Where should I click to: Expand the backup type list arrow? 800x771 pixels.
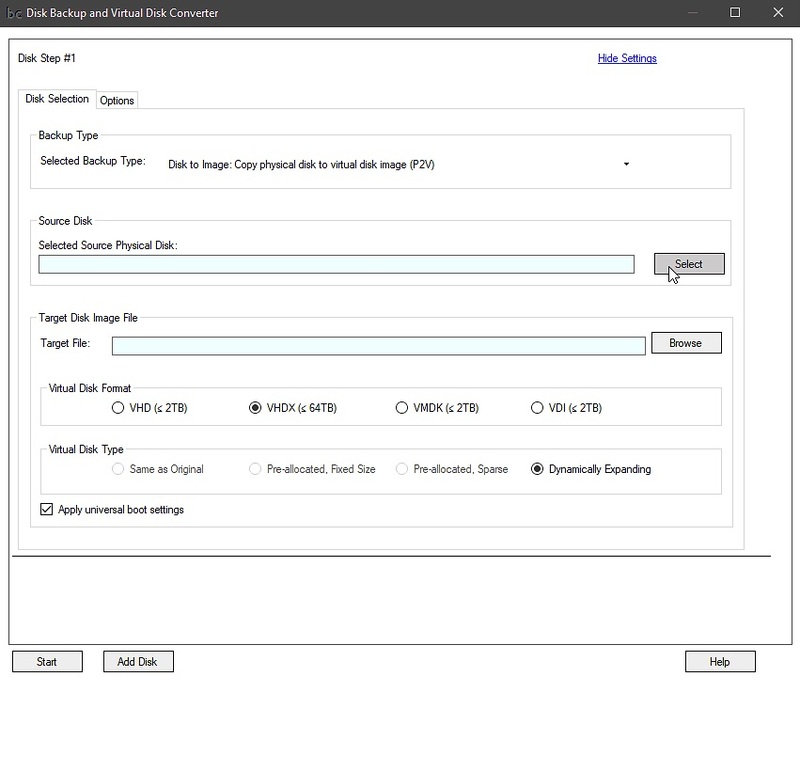[x=626, y=162]
